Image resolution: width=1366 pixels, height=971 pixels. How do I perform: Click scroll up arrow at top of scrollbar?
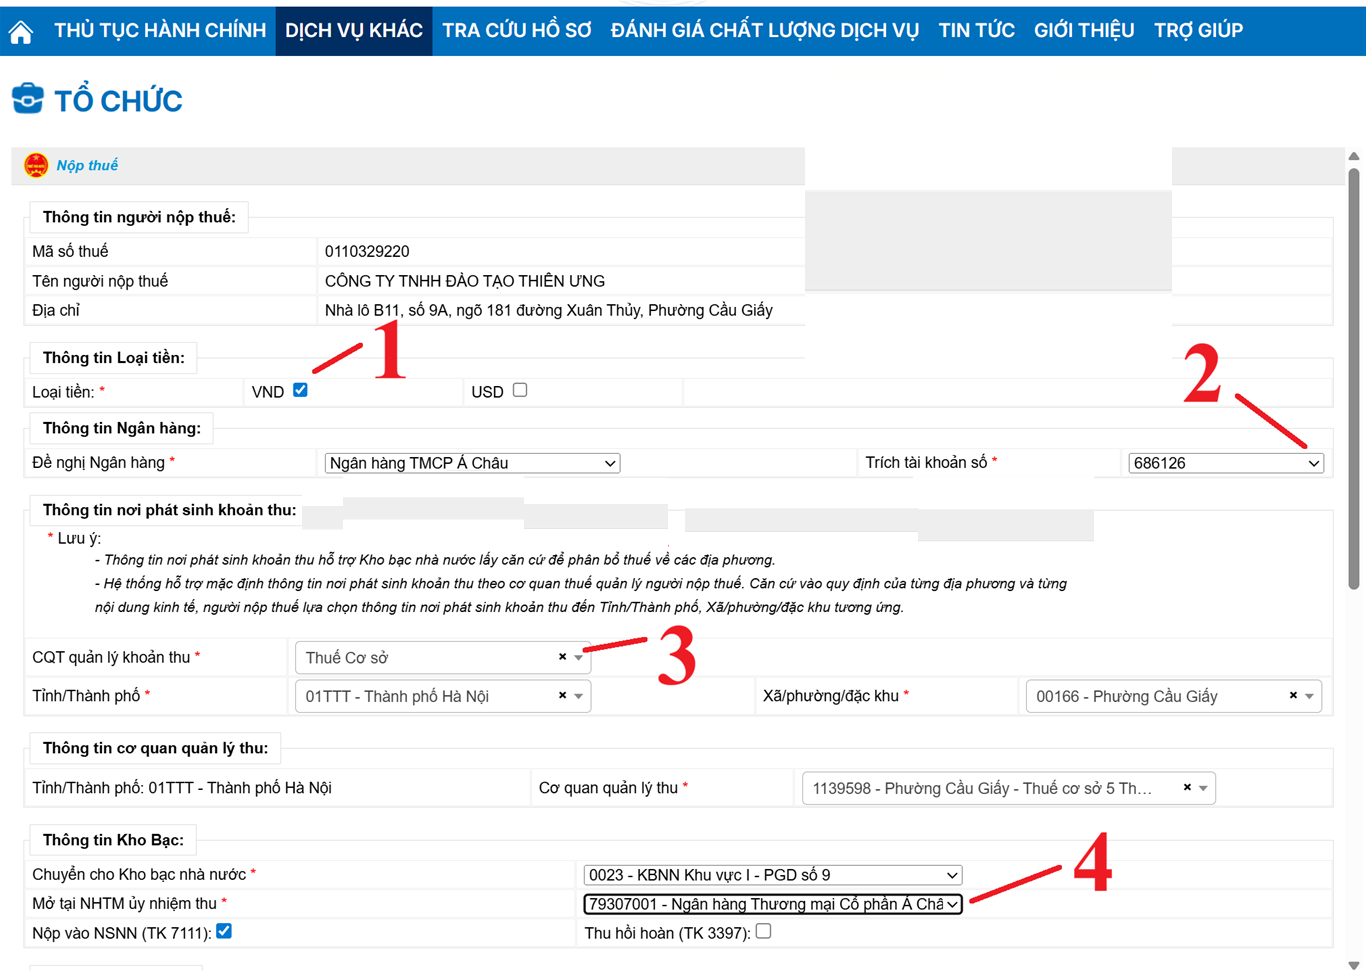coord(1354,156)
